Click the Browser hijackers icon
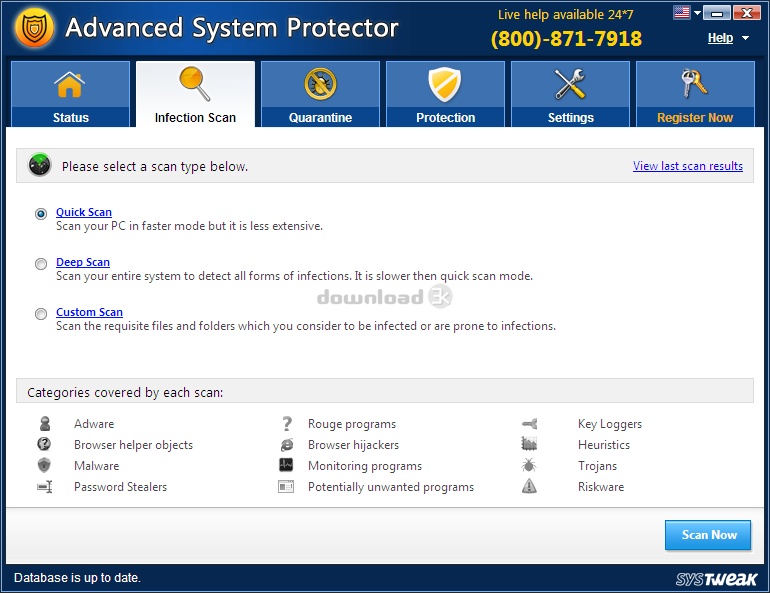Image resolution: width=770 pixels, height=593 pixels. click(x=287, y=445)
